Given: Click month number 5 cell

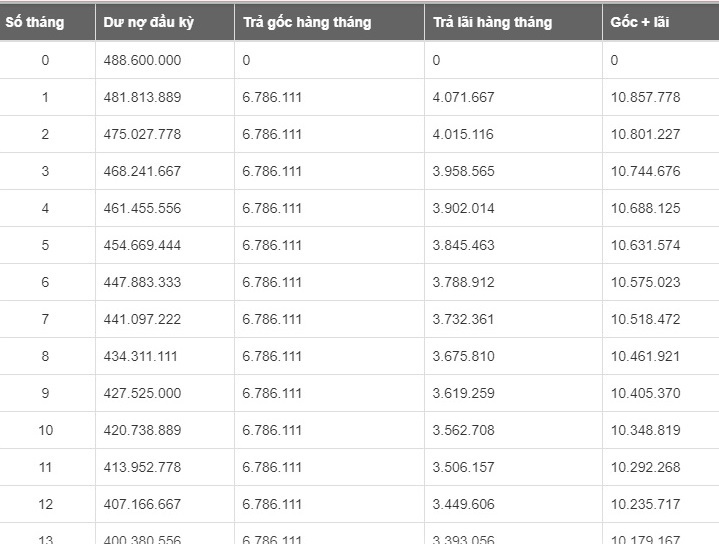Looking at the screenshot, I should 45,245.
